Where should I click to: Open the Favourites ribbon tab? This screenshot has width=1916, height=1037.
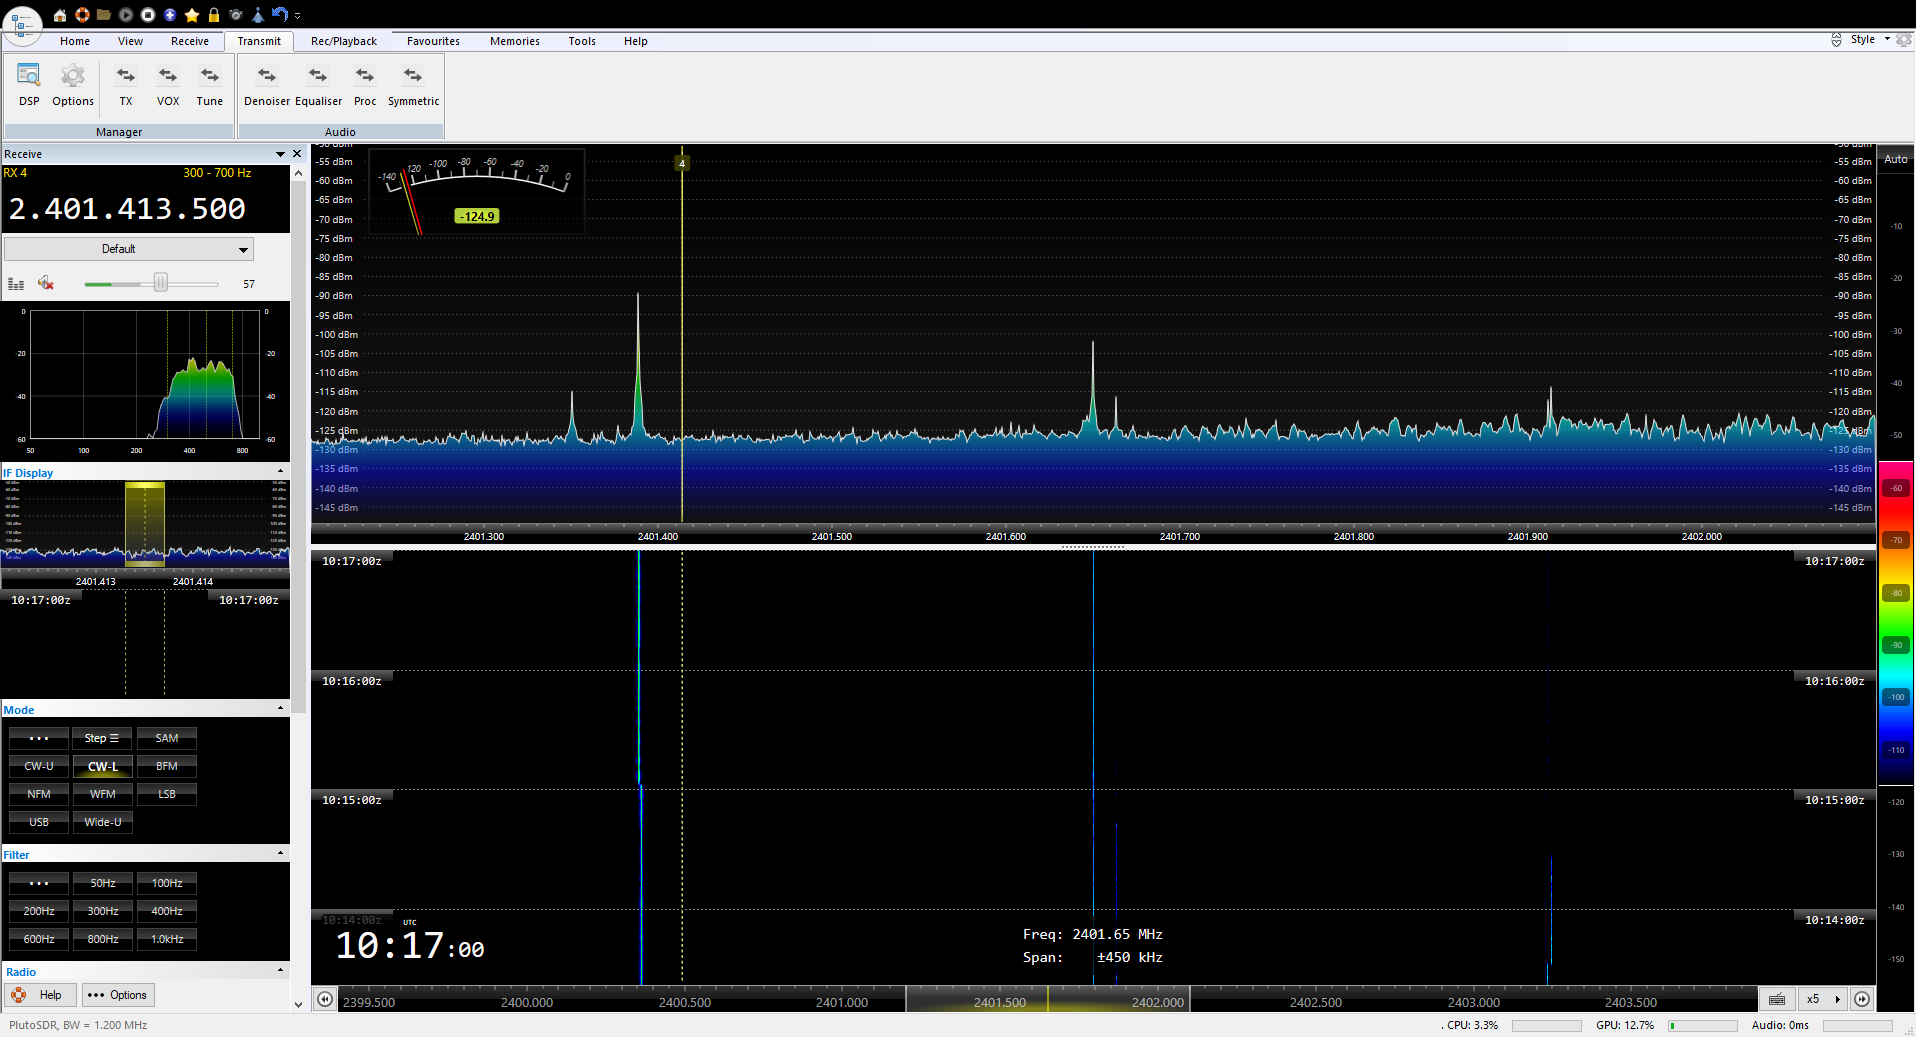pyautogui.click(x=433, y=41)
